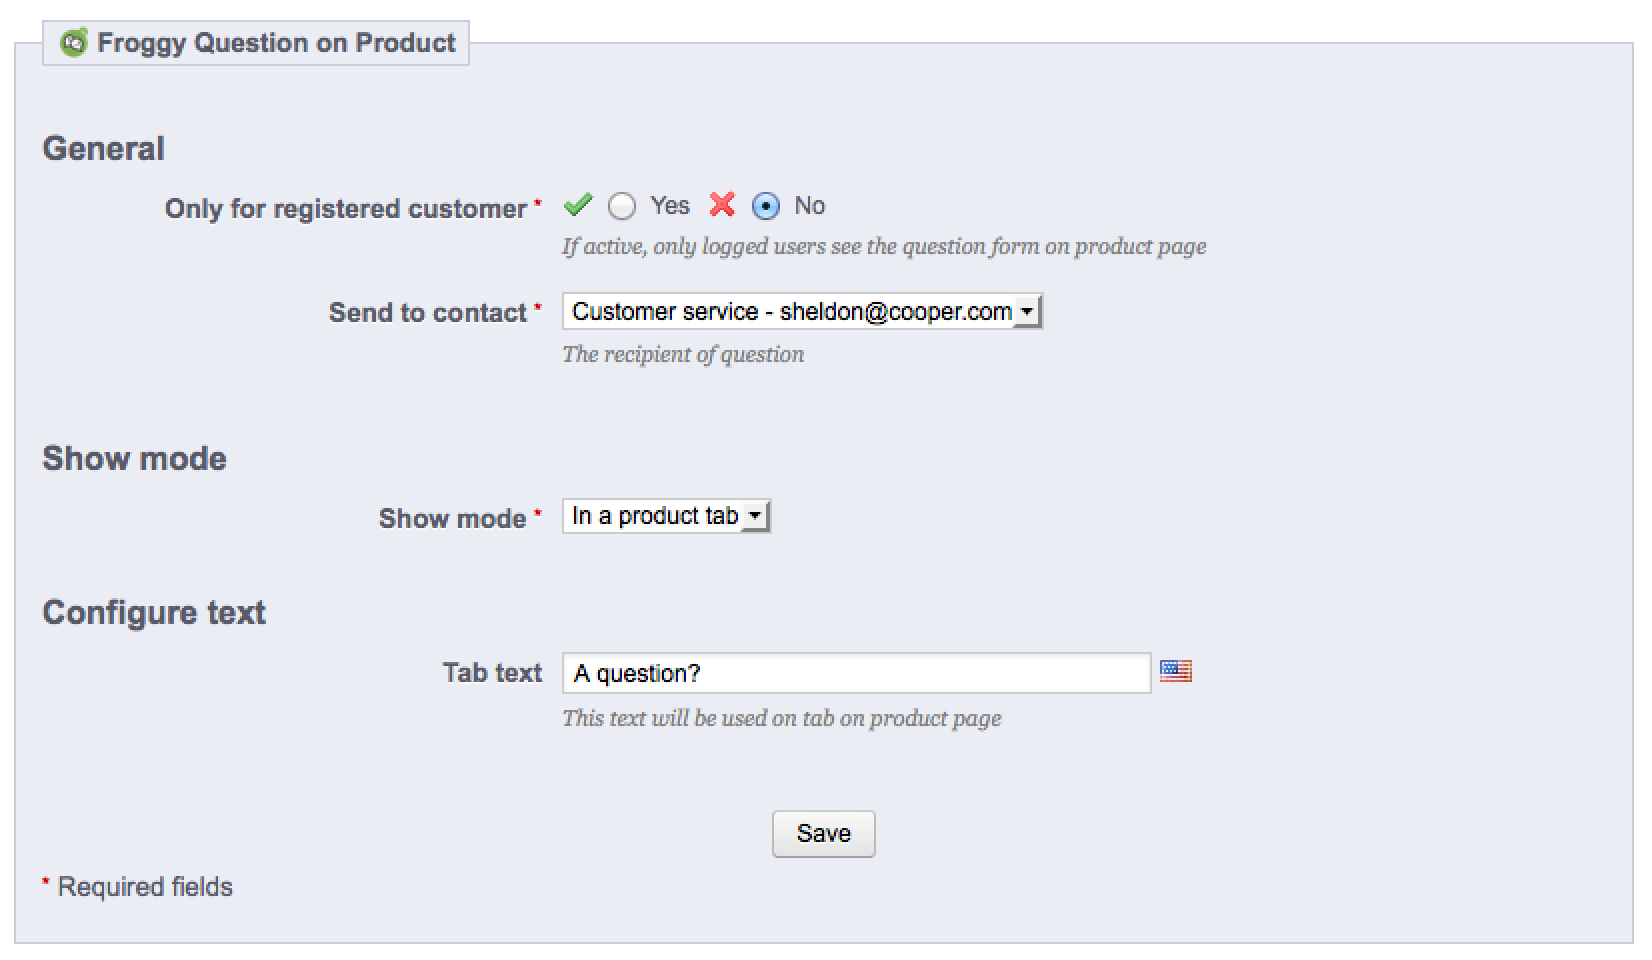1652x960 pixels.
Task: Open the Show mode dropdown
Action: 666,516
